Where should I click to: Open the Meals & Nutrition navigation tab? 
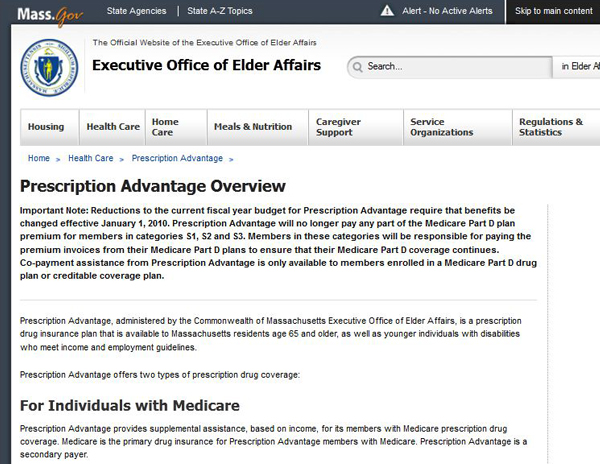(x=258, y=127)
